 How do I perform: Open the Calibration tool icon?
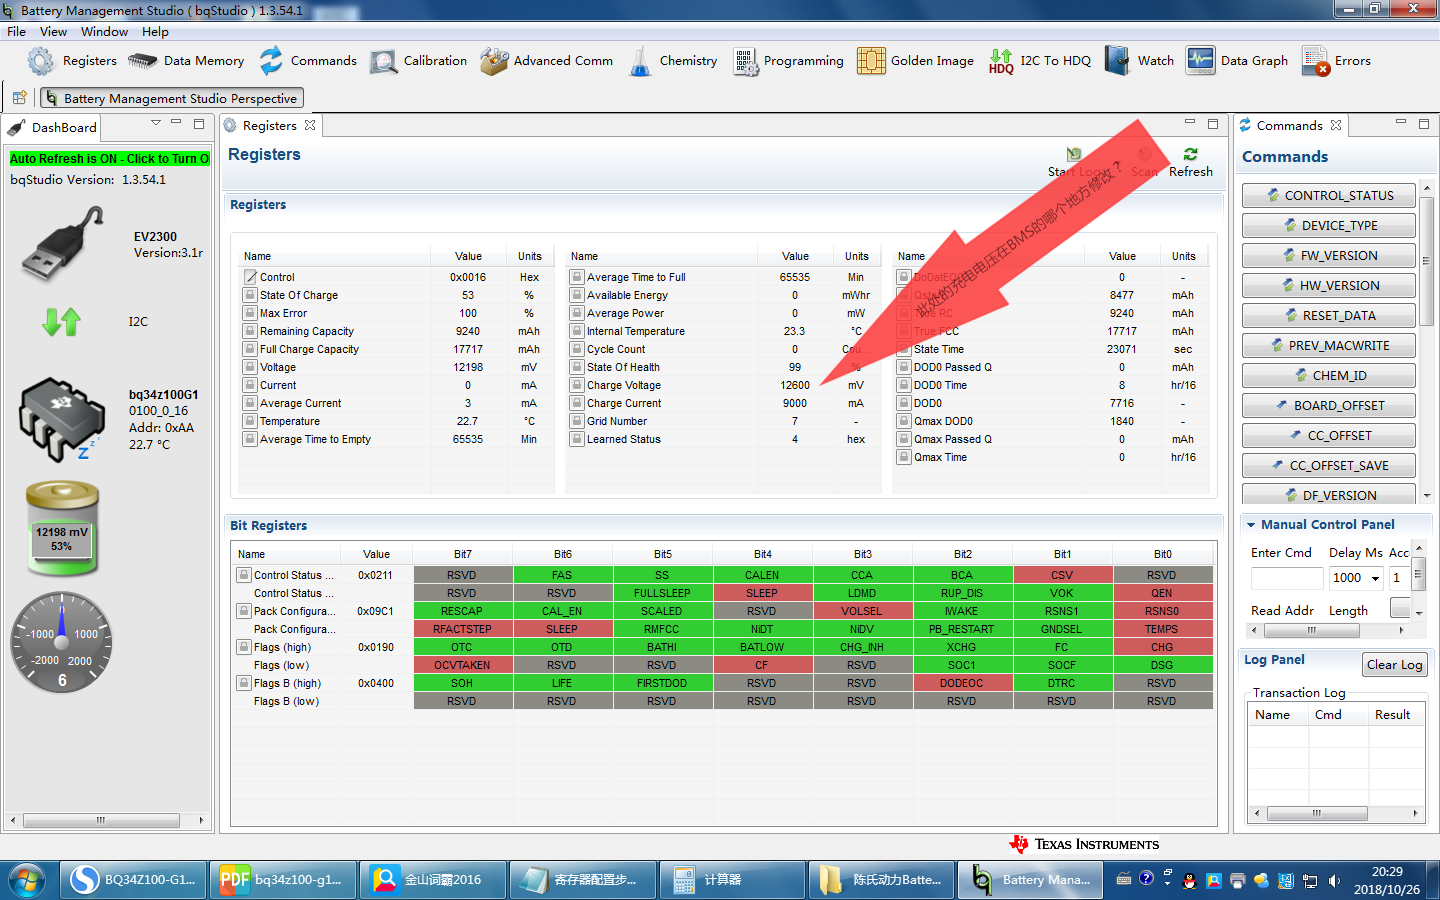click(x=383, y=62)
